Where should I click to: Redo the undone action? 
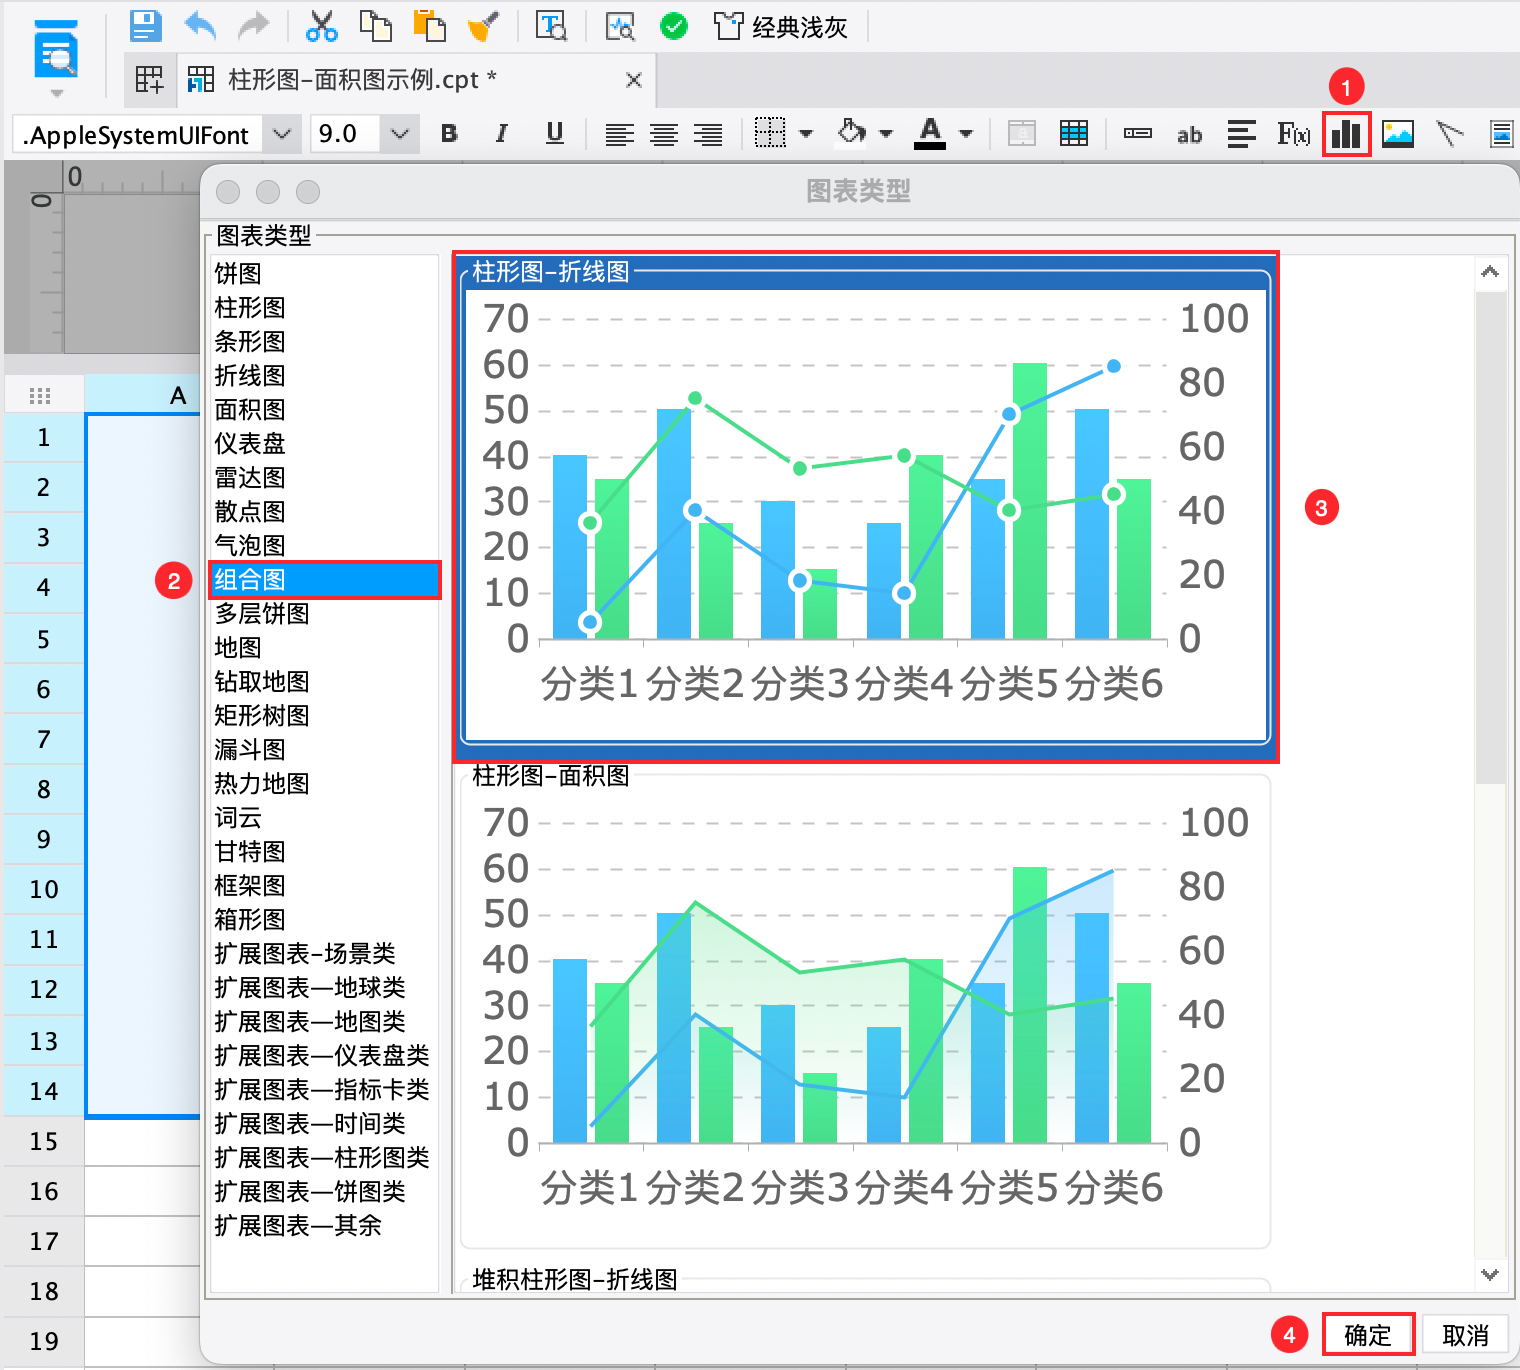coord(253,26)
